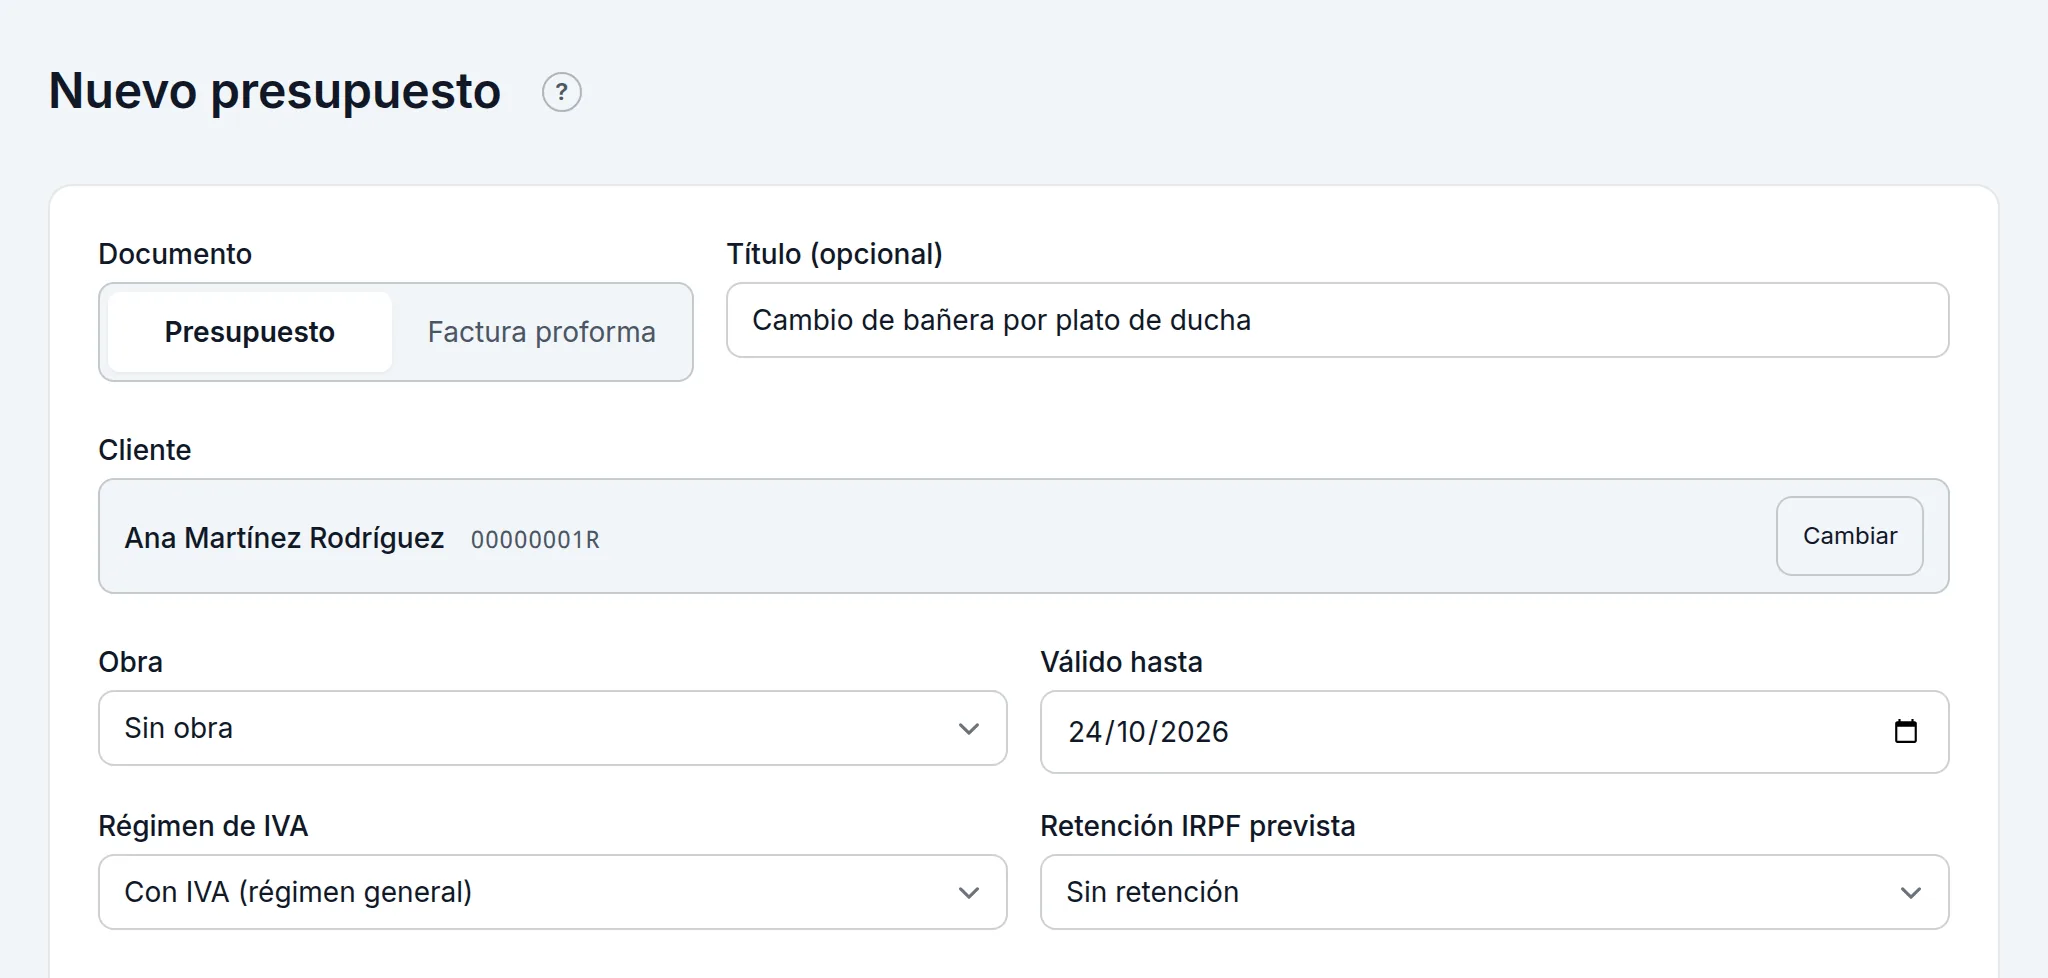Click the client name Ana Martínez Rodríguez
The height and width of the screenshot is (978, 2048).
pyautogui.click(x=284, y=538)
